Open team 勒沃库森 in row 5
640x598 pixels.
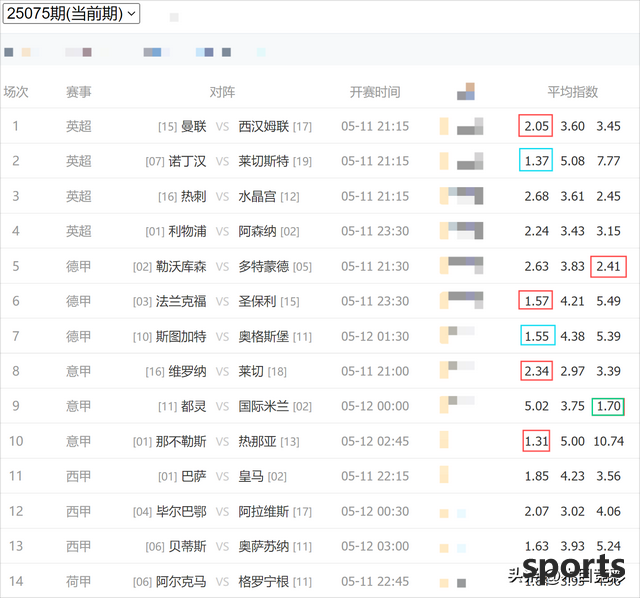(x=181, y=267)
